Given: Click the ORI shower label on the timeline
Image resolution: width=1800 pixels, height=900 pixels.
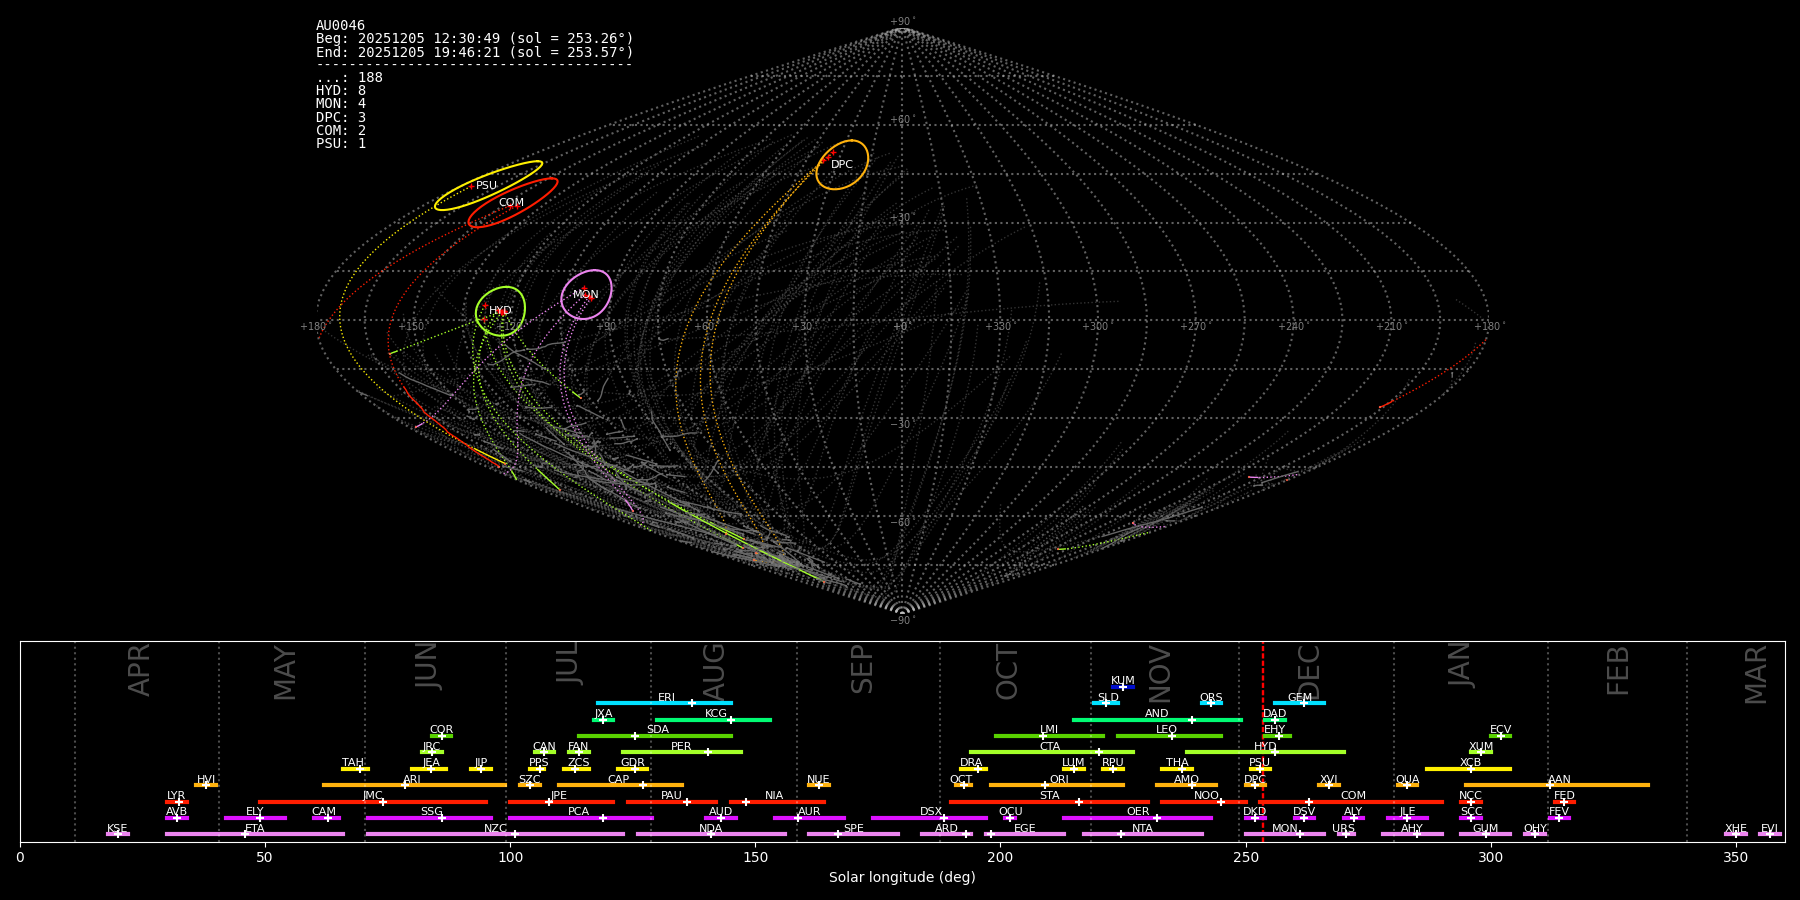Looking at the screenshot, I should coord(1059,780).
